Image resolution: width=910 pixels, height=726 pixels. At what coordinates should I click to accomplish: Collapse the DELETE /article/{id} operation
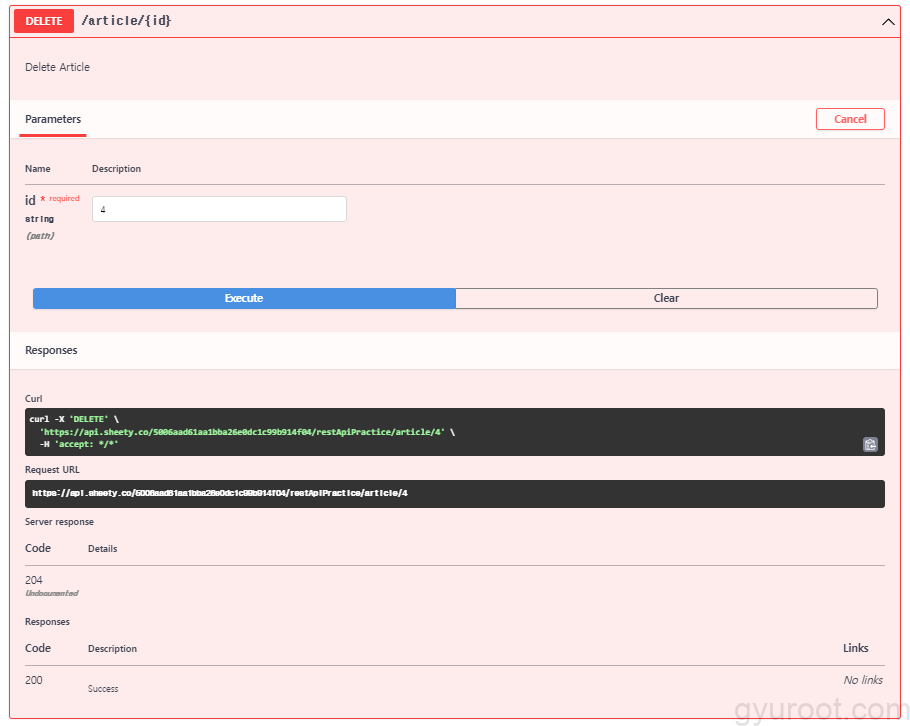[x=888, y=21]
